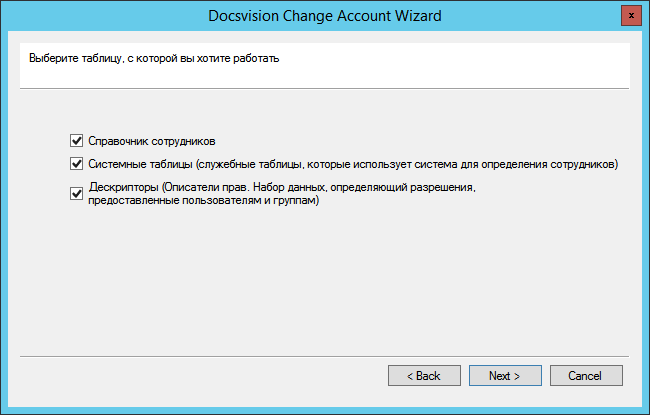This screenshot has height=415, width=650.
Task: Click the "предоставленные пользователям и группам" text line
Action: [x=203, y=200]
